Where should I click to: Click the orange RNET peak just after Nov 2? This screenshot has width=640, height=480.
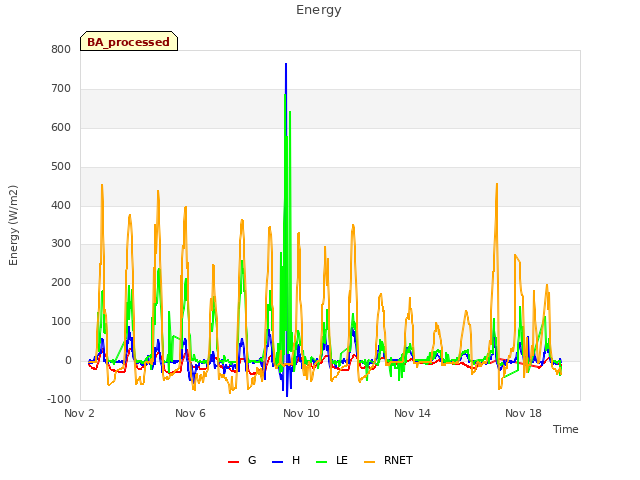[x=102, y=185]
